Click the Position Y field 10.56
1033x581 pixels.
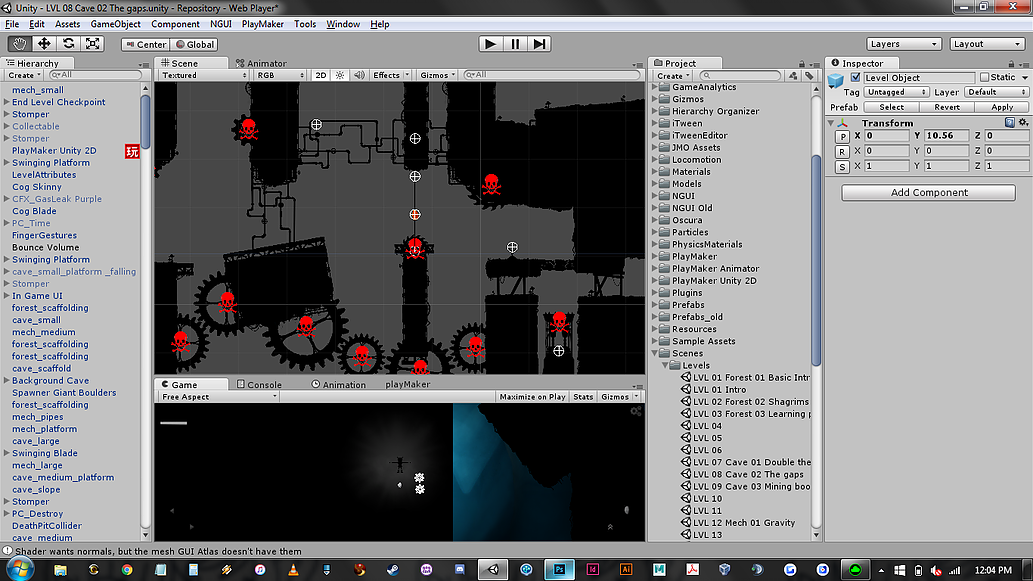pos(947,136)
